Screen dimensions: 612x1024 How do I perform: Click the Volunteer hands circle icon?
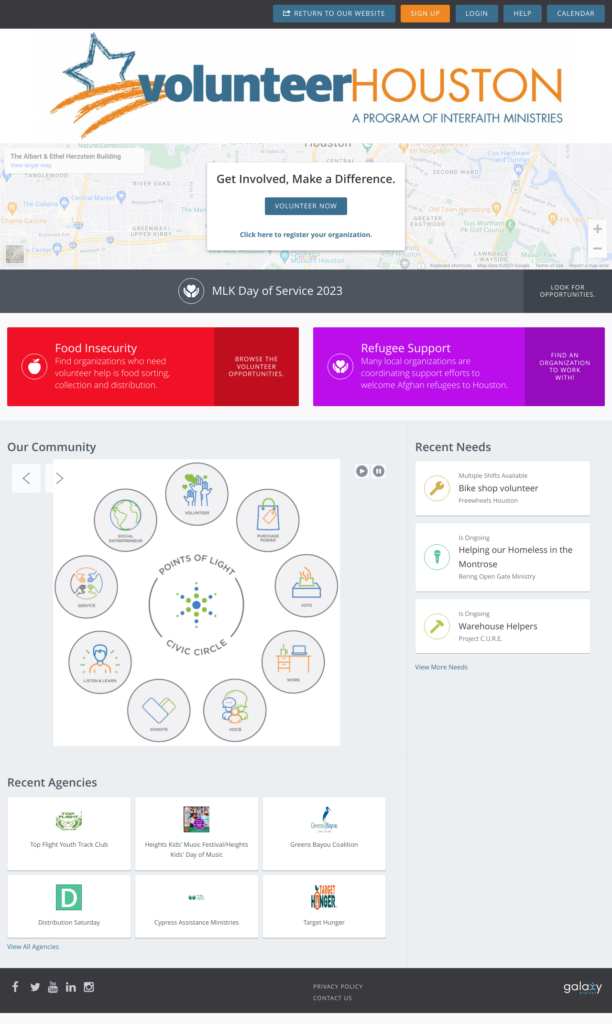point(197,493)
